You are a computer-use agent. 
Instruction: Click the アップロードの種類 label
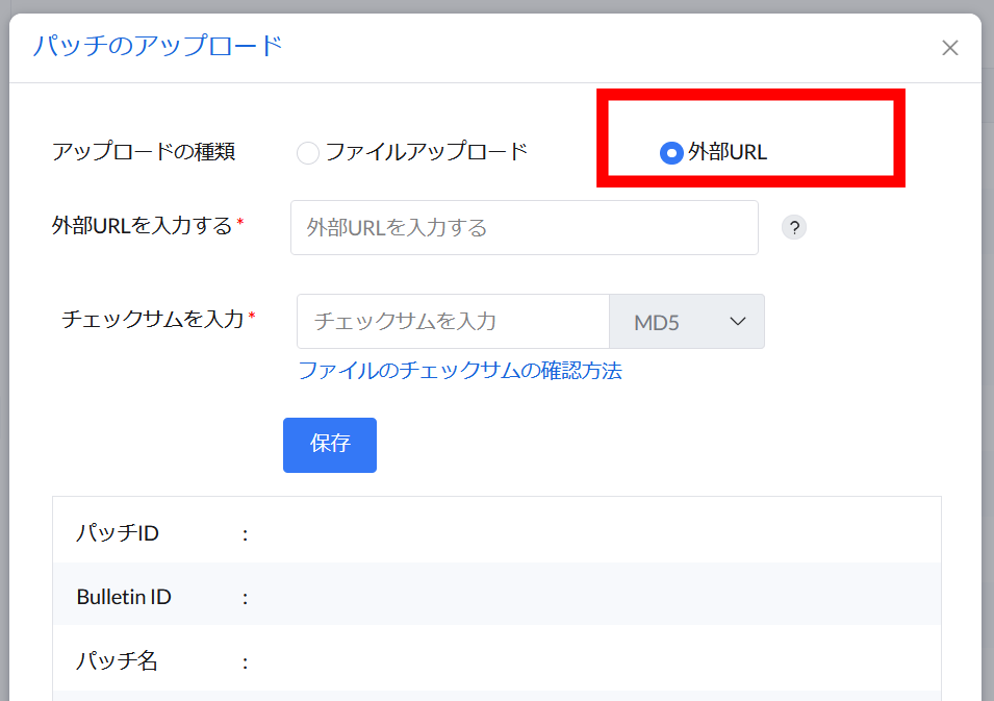[143, 152]
